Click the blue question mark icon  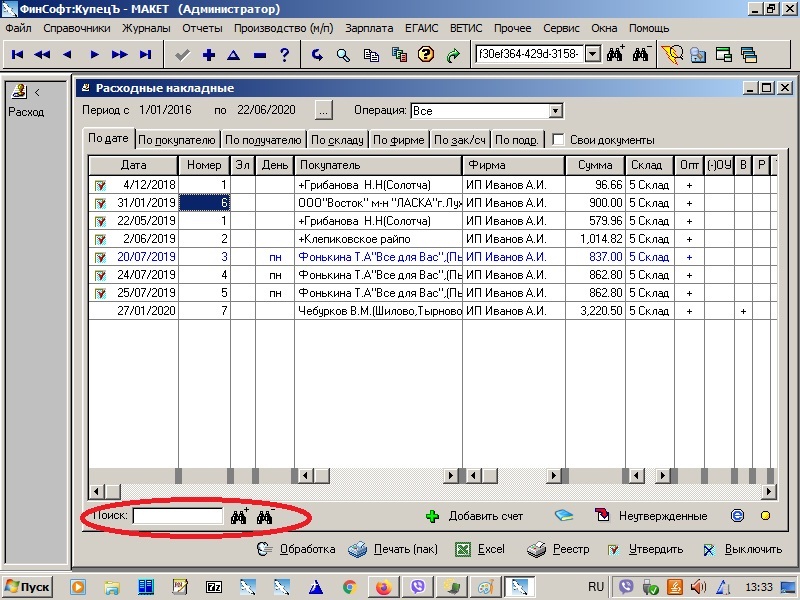(285, 54)
